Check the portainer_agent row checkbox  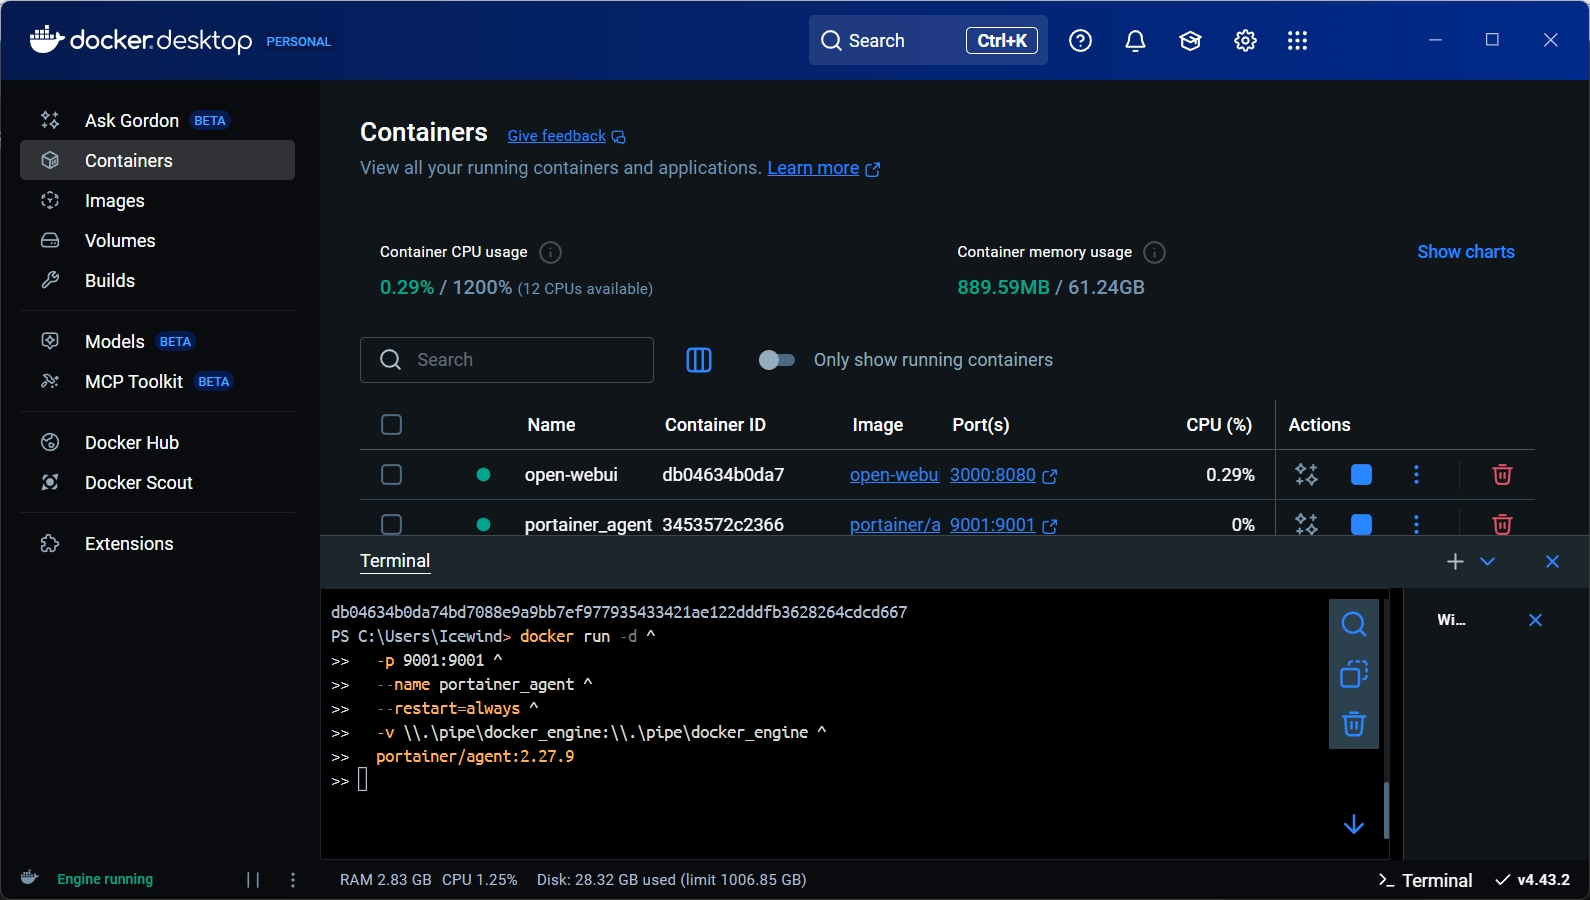click(392, 524)
